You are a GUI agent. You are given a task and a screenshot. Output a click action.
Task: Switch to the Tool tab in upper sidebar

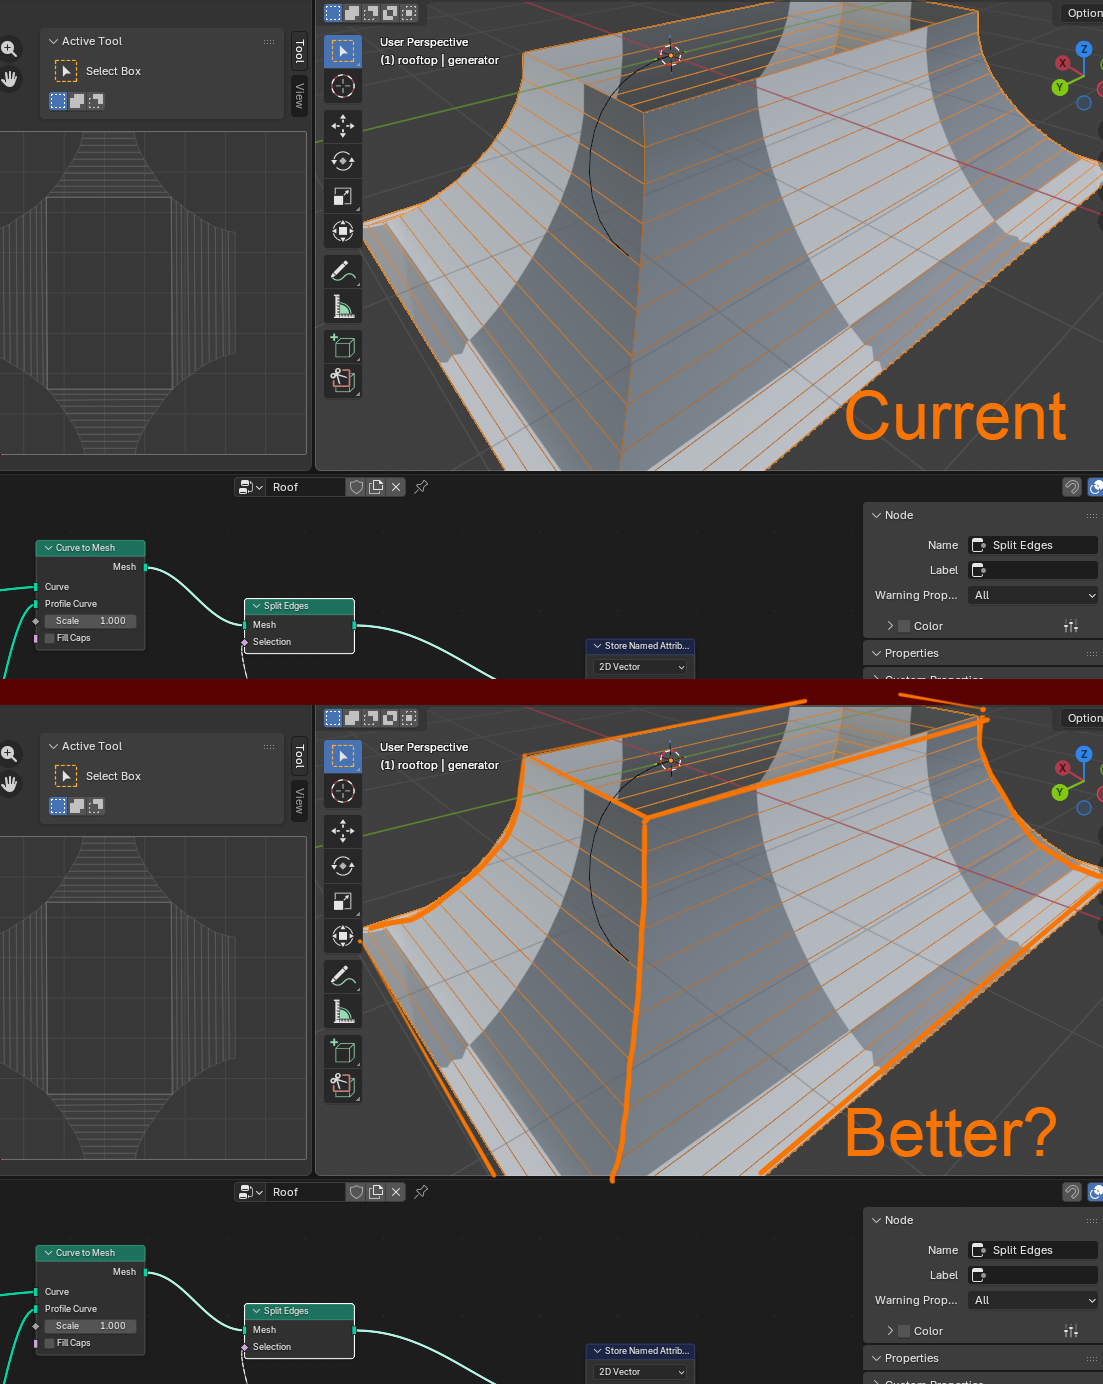(299, 52)
